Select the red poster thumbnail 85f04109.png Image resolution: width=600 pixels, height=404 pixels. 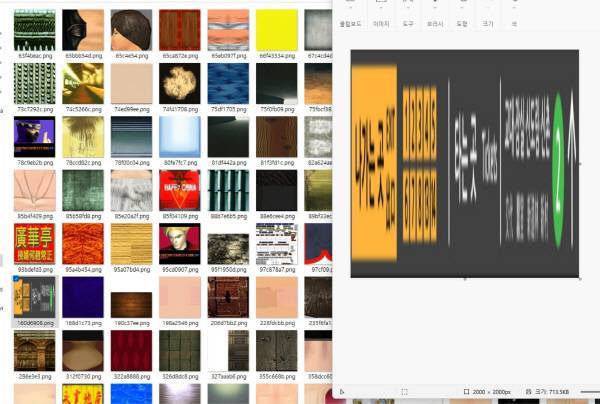[180, 191]
